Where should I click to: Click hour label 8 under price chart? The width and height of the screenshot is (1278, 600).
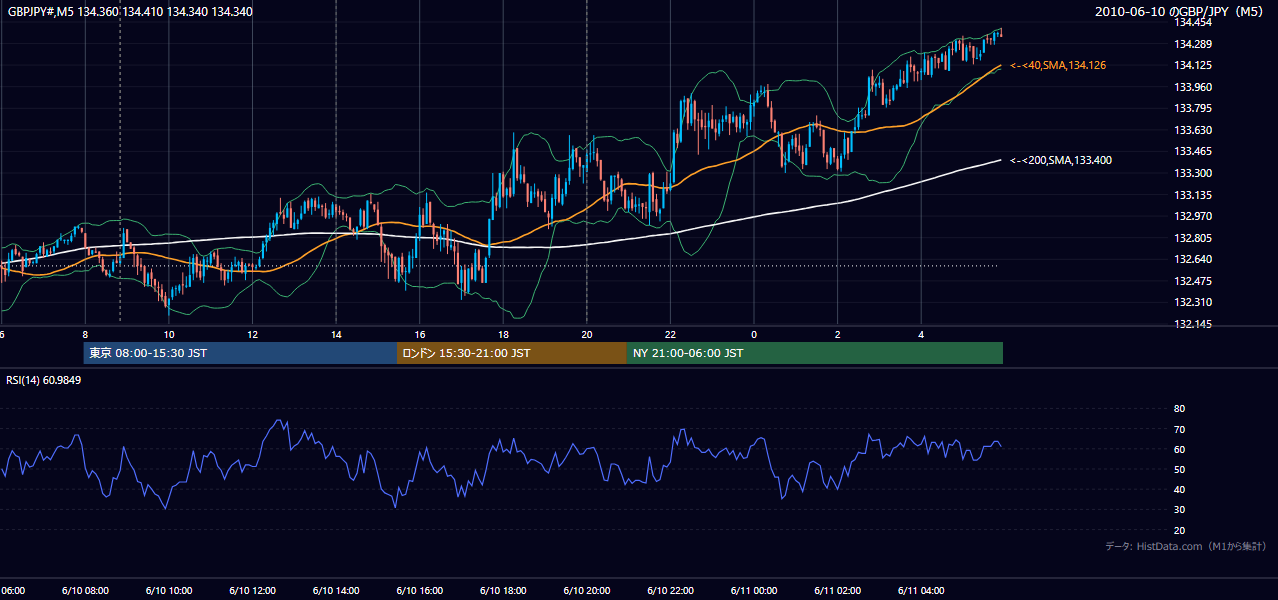click(85, 335)
